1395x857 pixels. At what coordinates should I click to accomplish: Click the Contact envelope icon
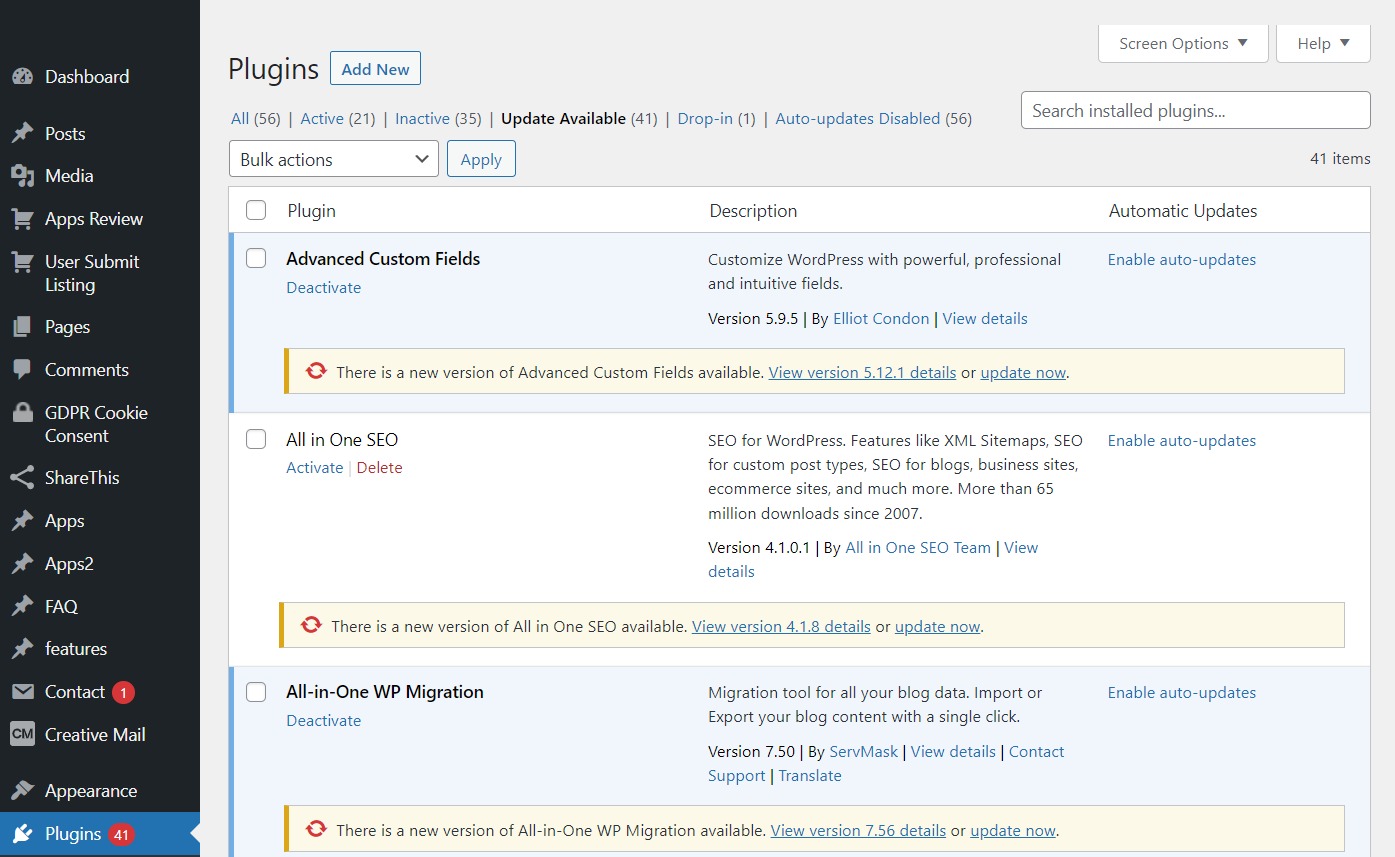(22, 692)
